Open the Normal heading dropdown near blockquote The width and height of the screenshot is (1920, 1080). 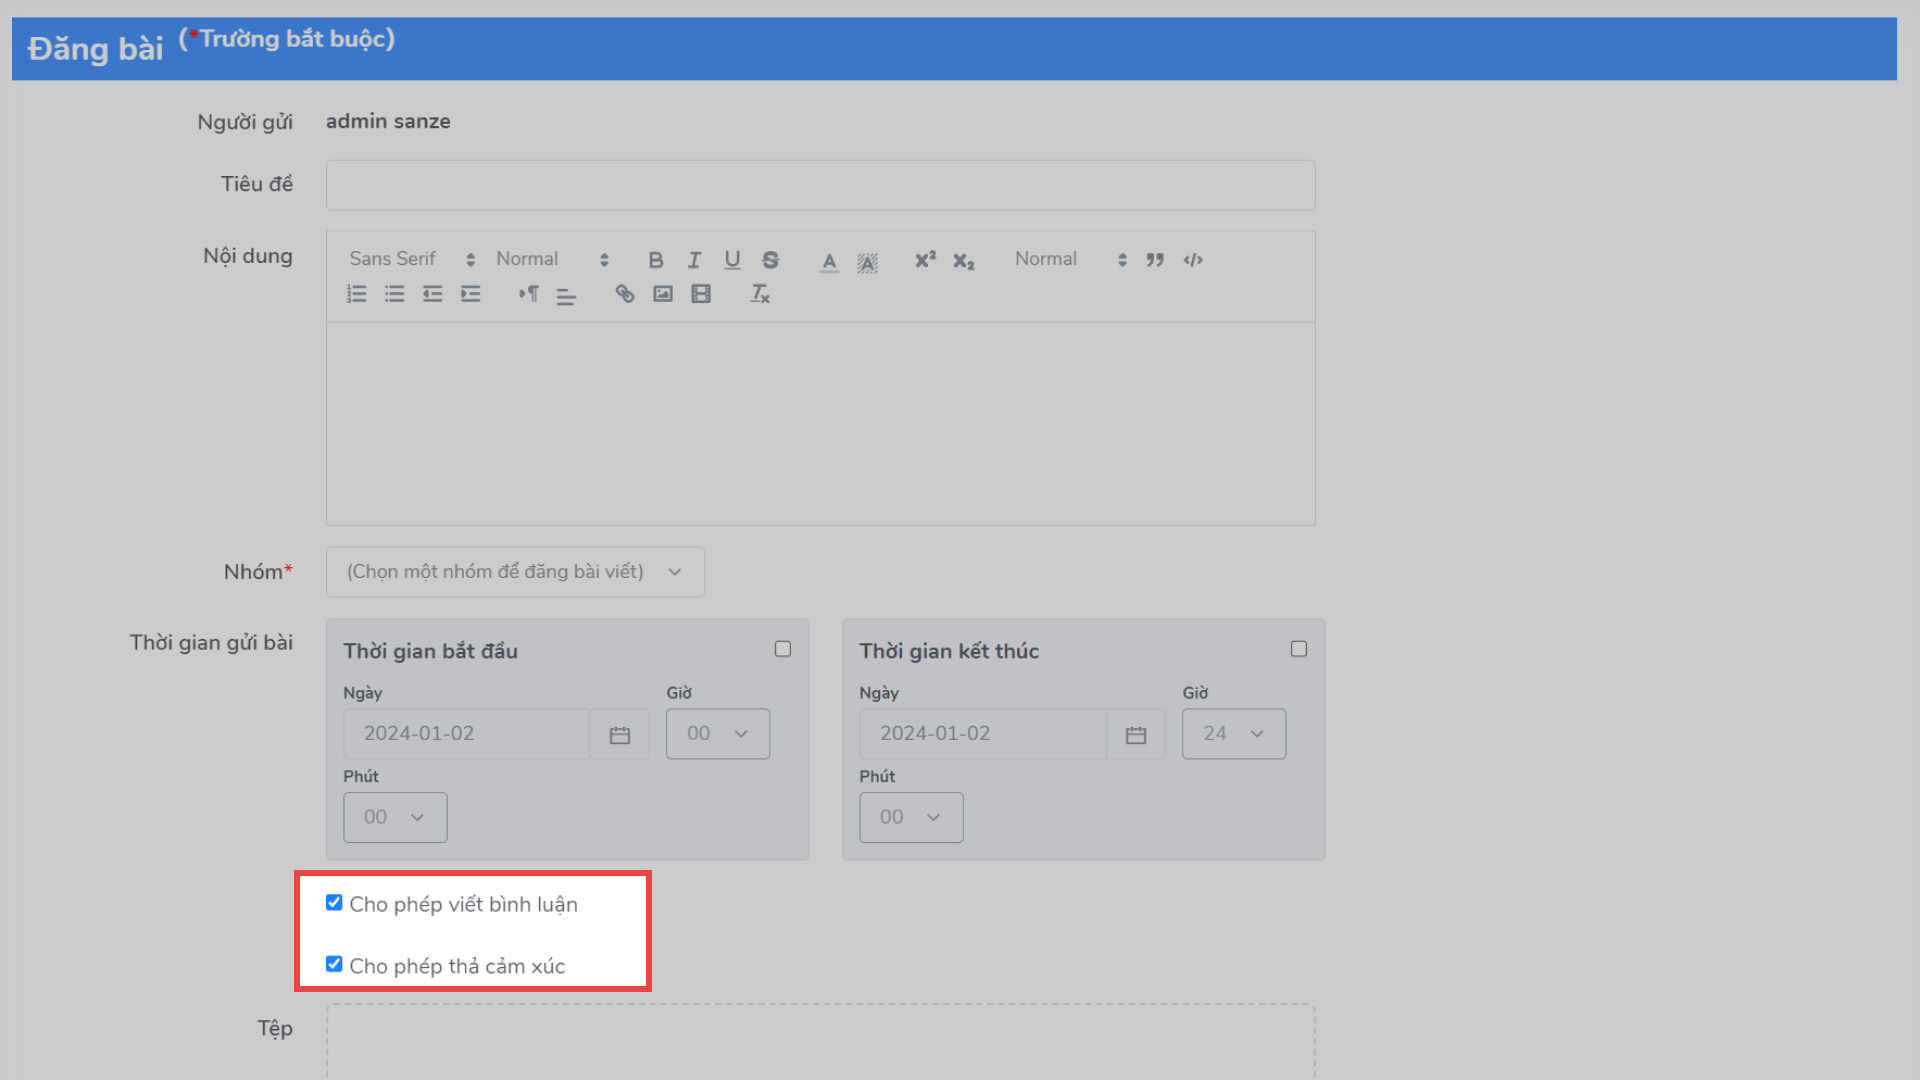[1071, 259]
